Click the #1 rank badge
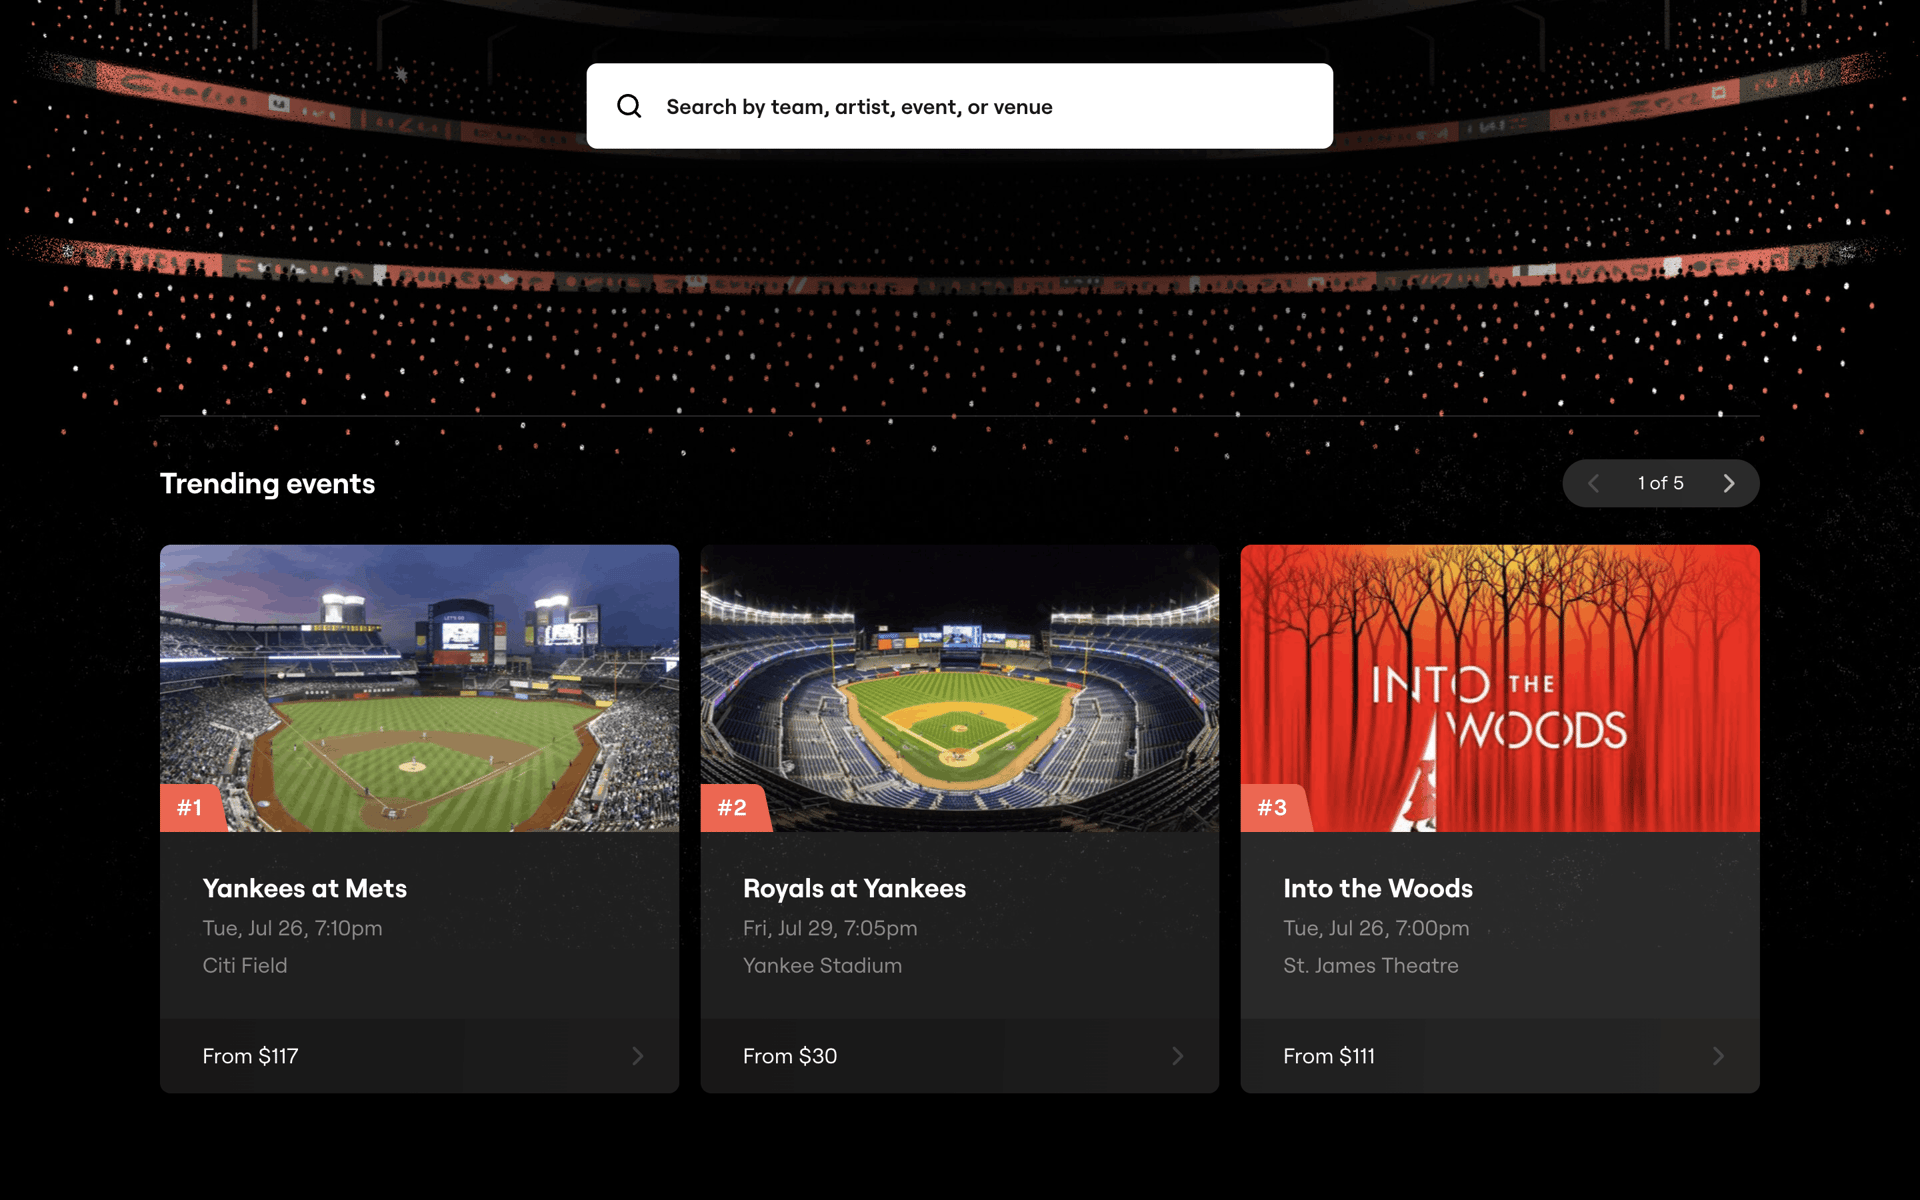This screenshot has height=1200, width=1920. (x=192, y=808)
